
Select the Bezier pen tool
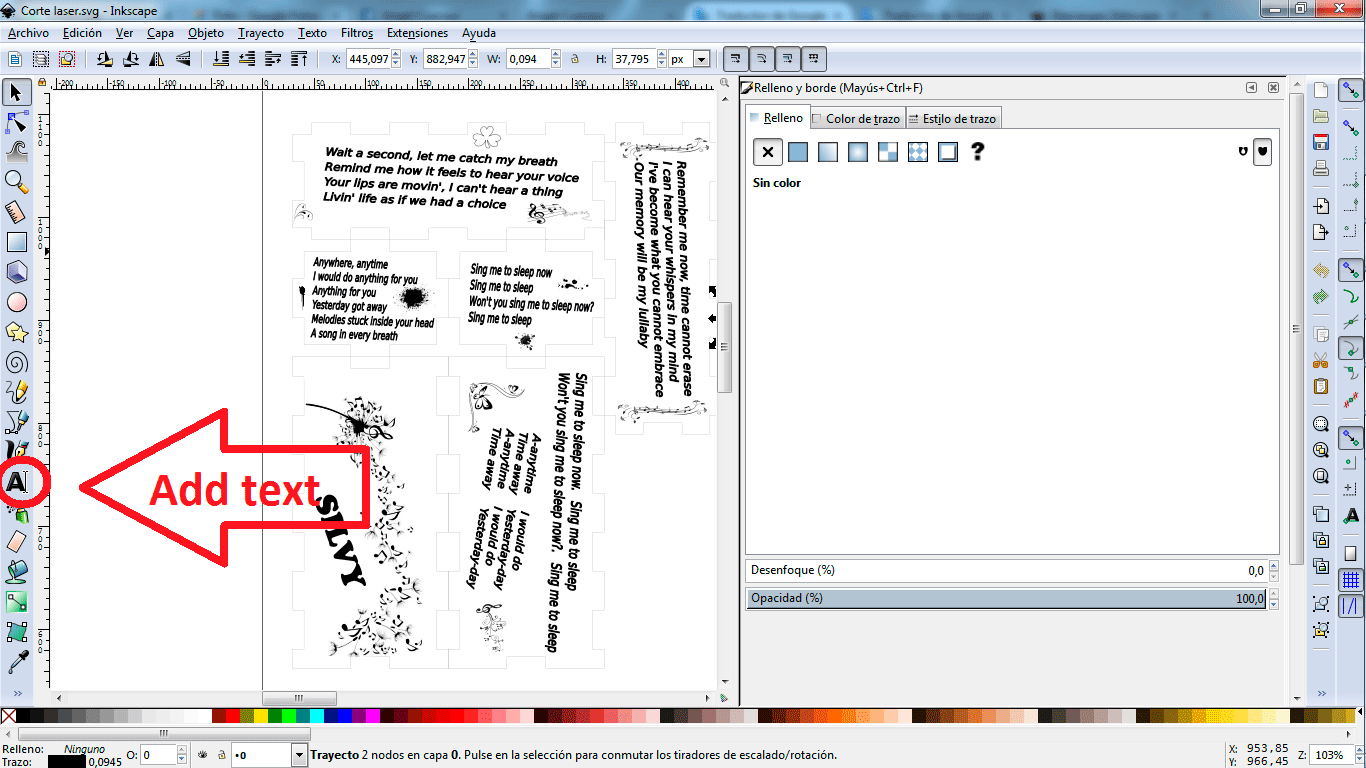point(16,421)
